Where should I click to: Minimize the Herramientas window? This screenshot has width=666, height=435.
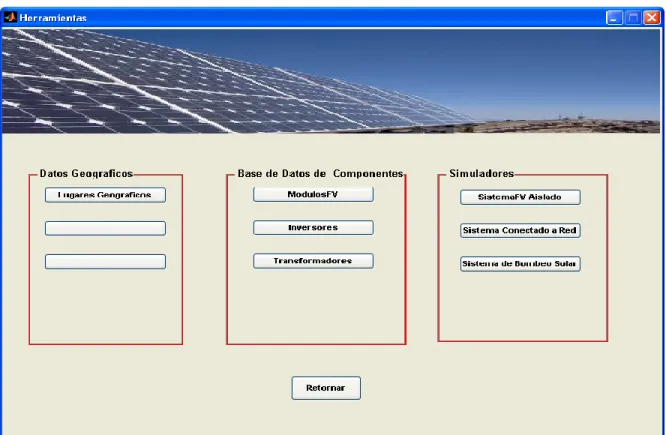coord(614,17)
